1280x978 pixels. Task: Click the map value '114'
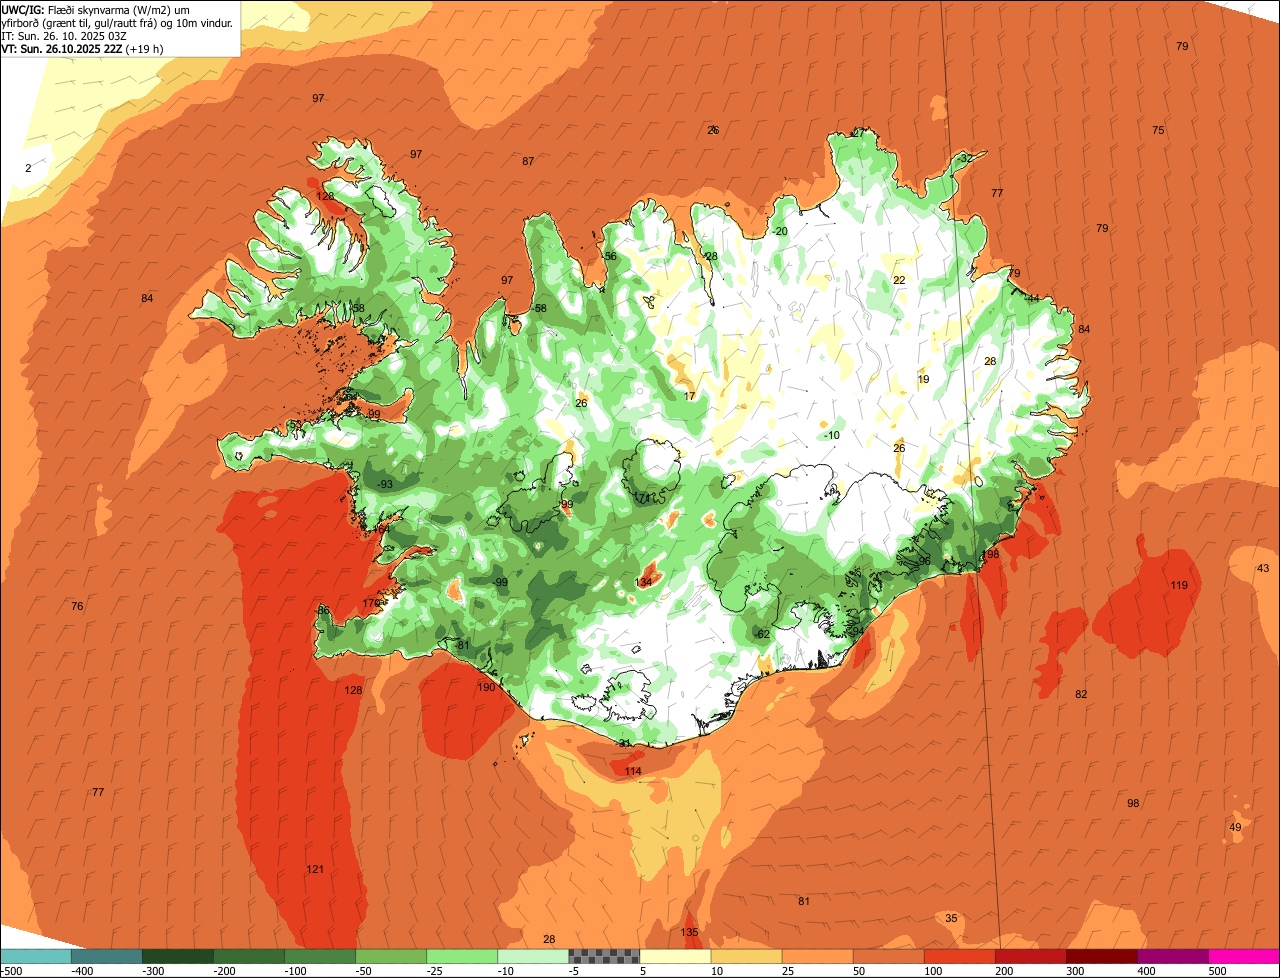(x=633, y=771)
